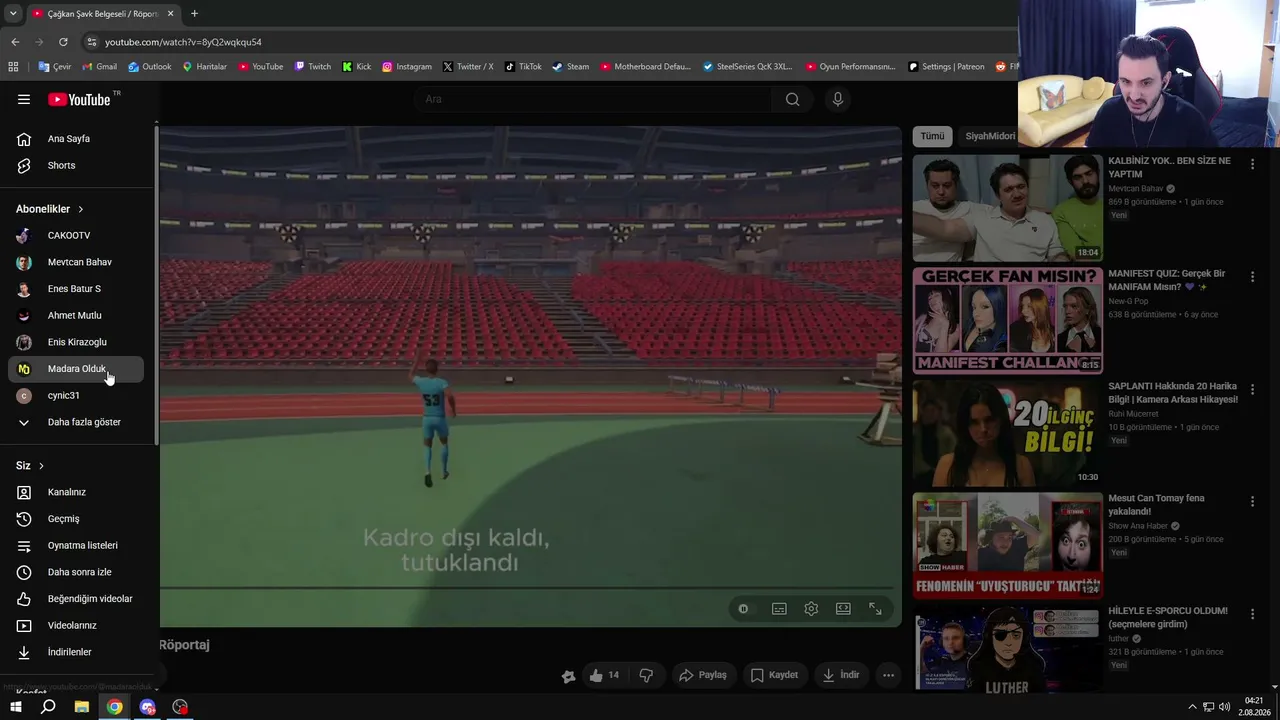Dislike the video with thumbs down
The image size is (1280, 720).
coord(646,675)
